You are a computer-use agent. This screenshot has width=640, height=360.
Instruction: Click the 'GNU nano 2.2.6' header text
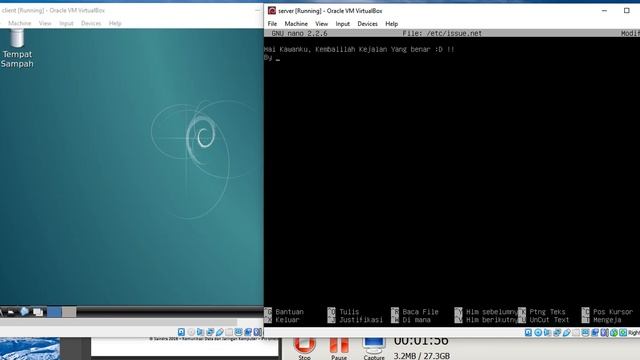point(300,33)
